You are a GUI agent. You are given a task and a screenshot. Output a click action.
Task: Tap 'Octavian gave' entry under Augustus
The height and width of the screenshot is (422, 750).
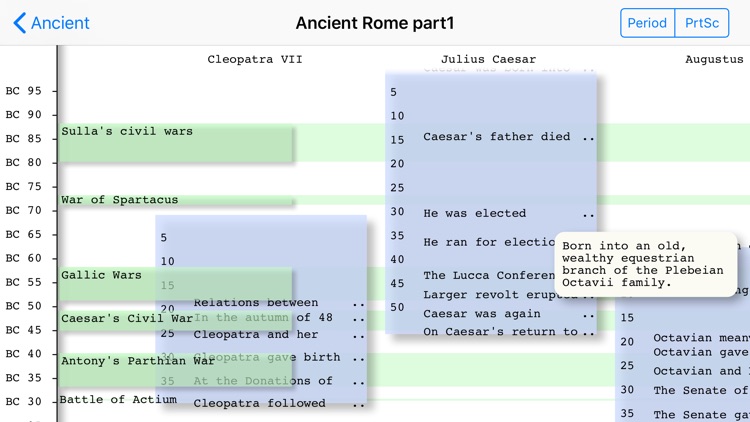pos(701,352)
